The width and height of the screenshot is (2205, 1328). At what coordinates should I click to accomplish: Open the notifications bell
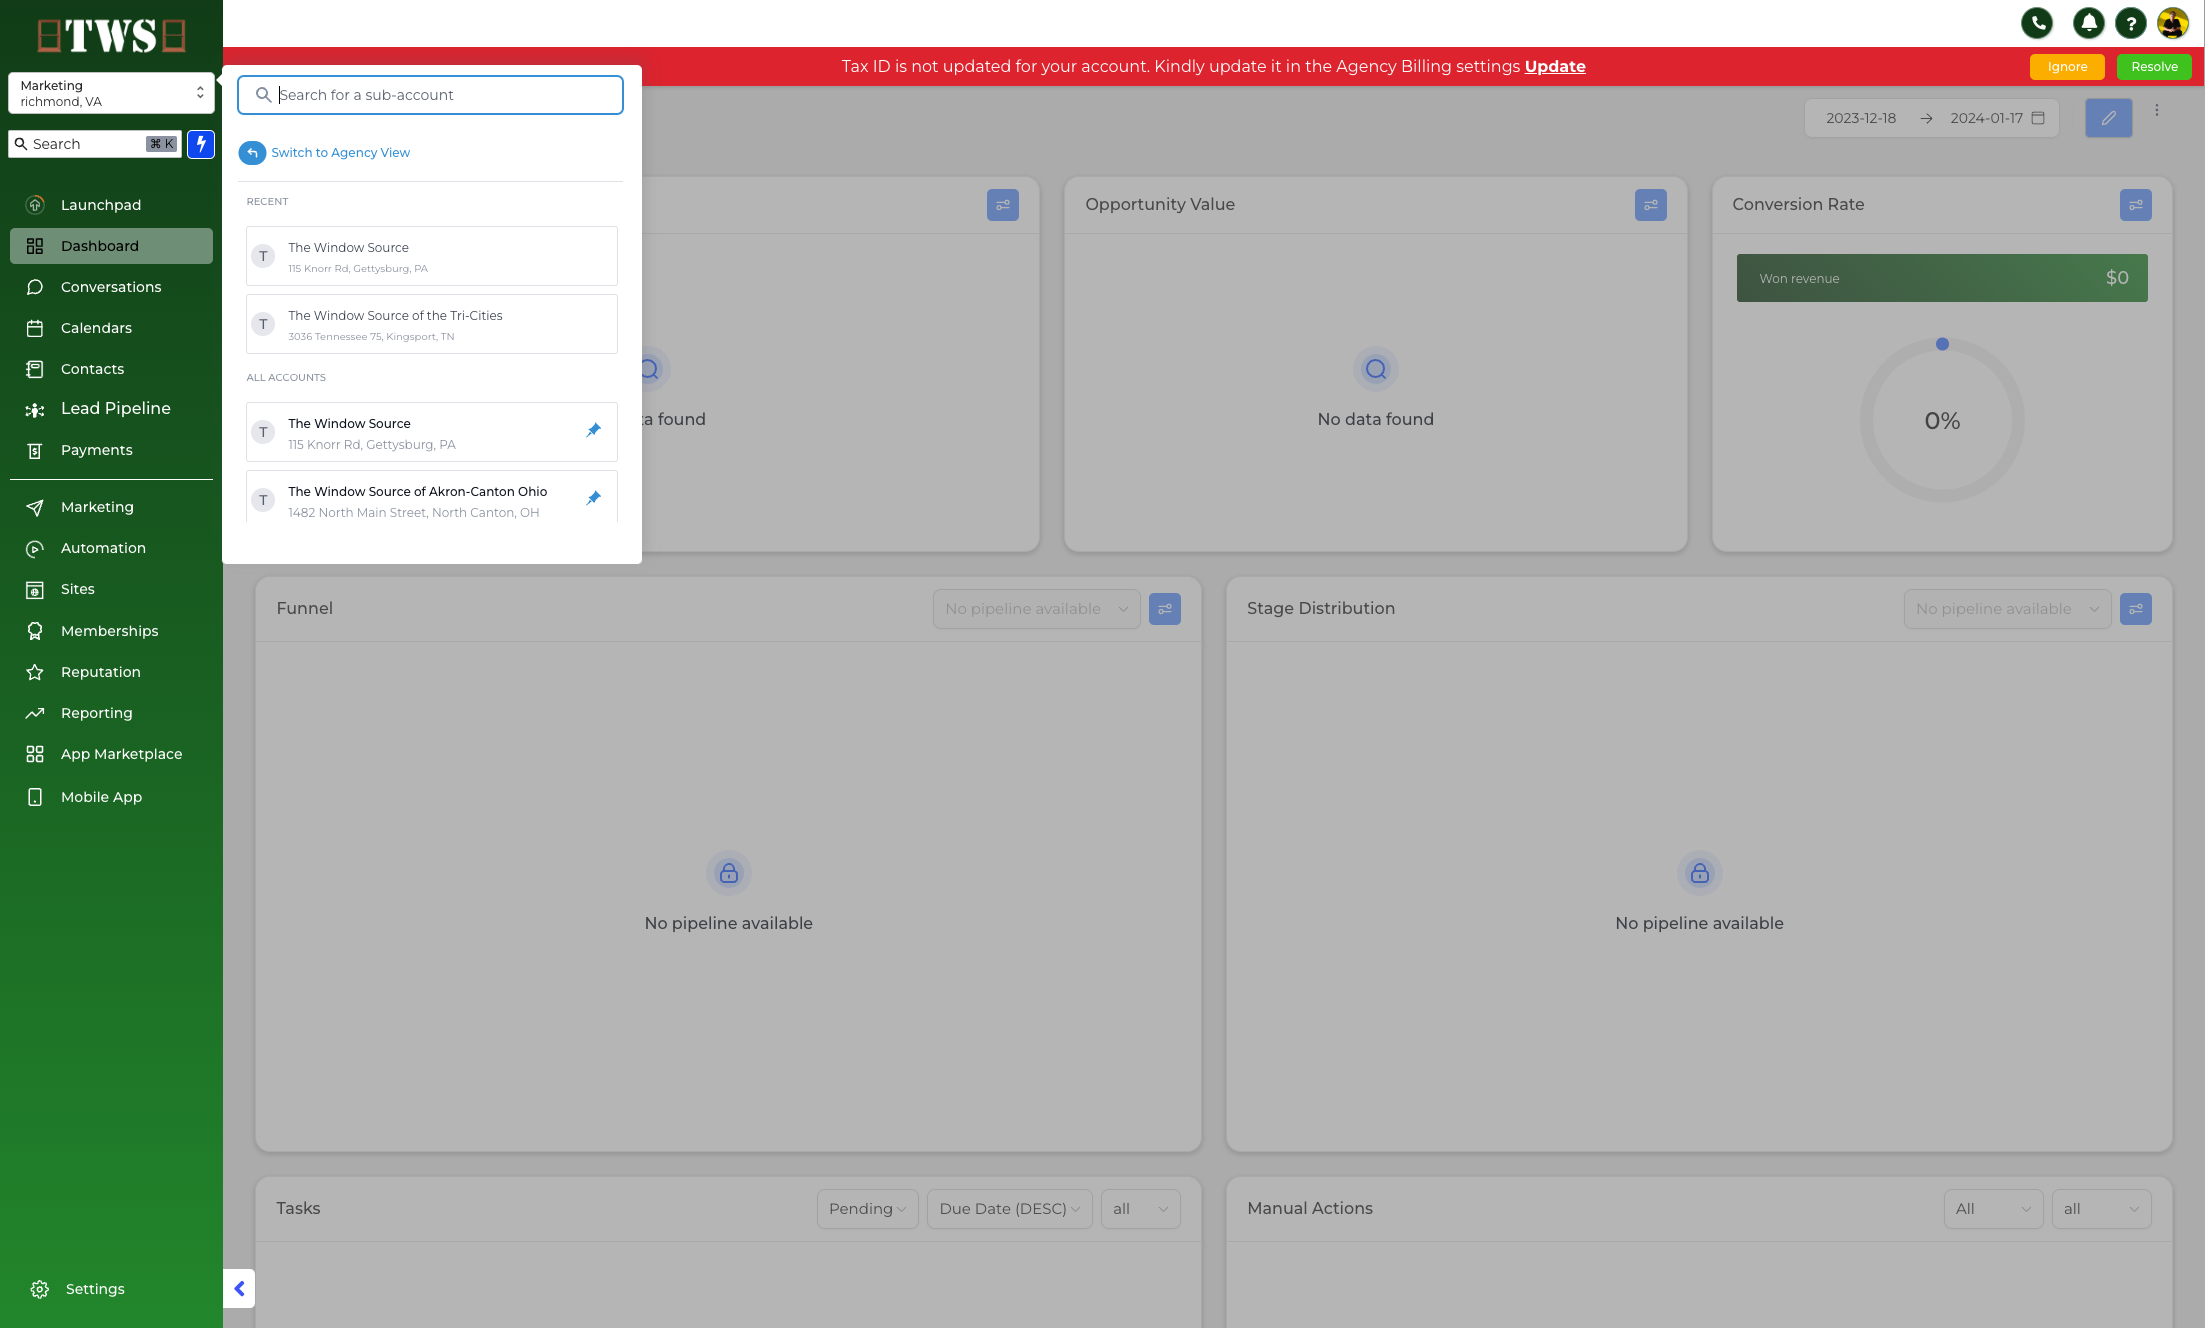point(2088,22)
